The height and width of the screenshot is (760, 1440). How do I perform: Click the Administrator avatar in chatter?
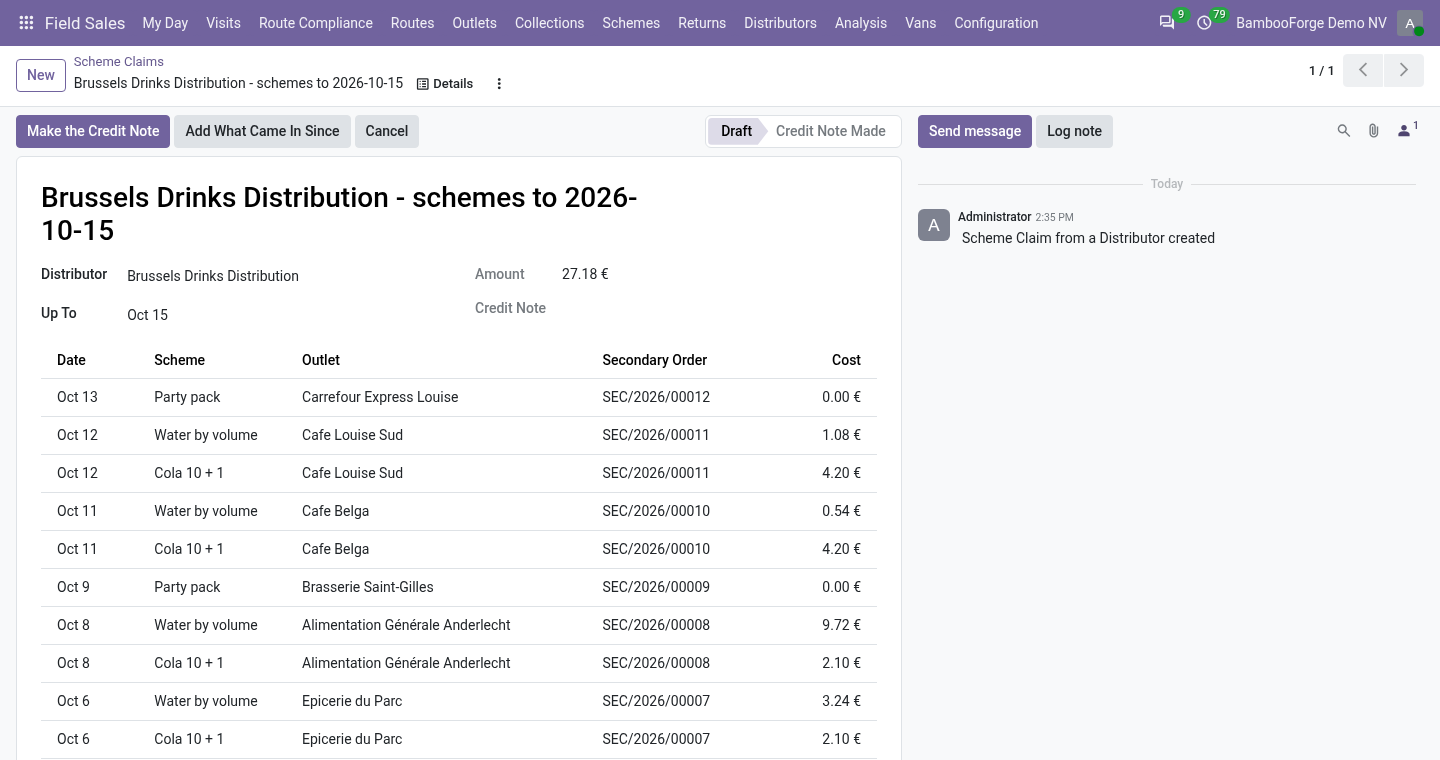point(934,225)
